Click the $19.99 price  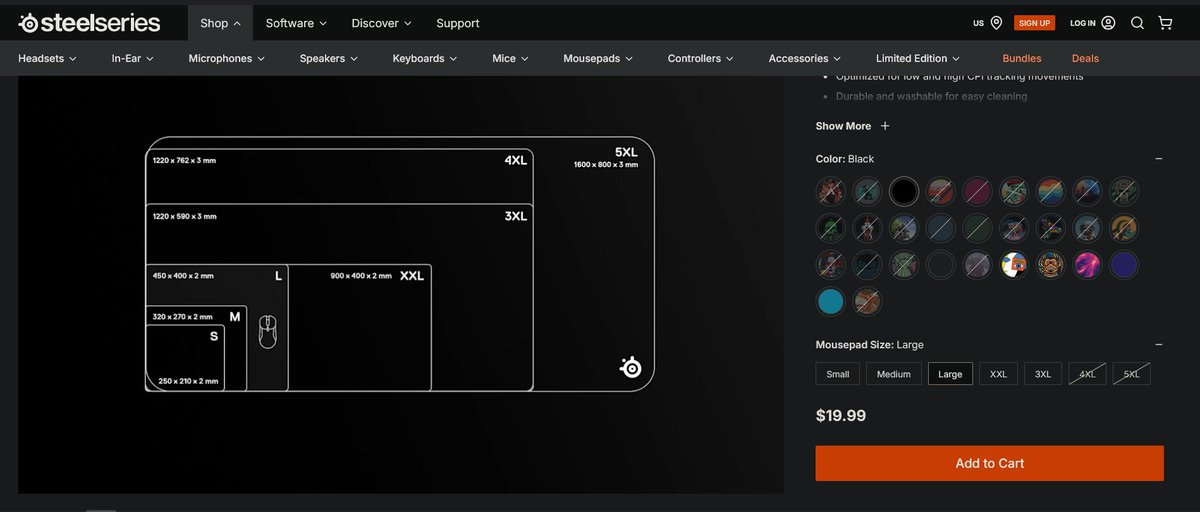[841, 415]
